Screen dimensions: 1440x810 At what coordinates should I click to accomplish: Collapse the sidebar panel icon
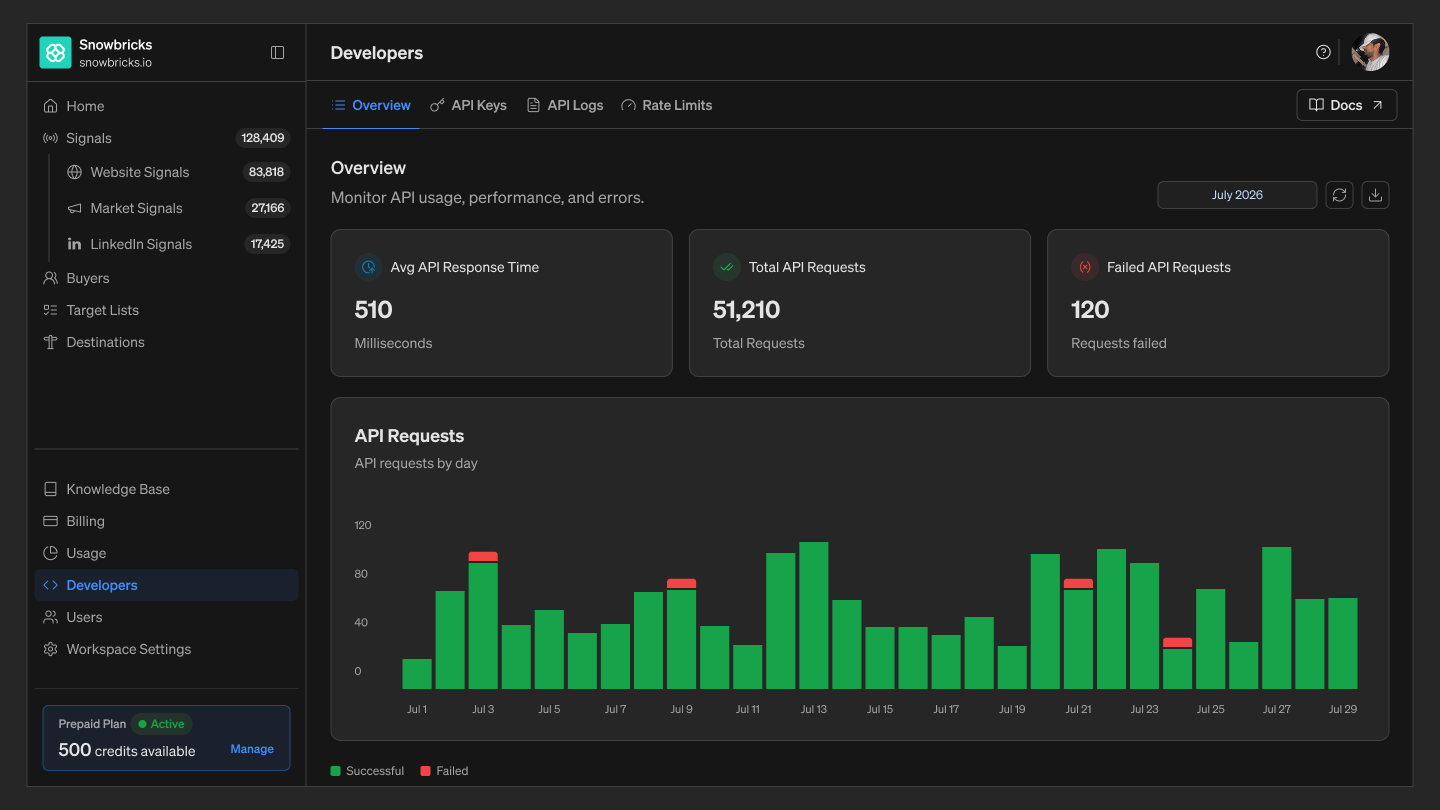click(278, 53)
